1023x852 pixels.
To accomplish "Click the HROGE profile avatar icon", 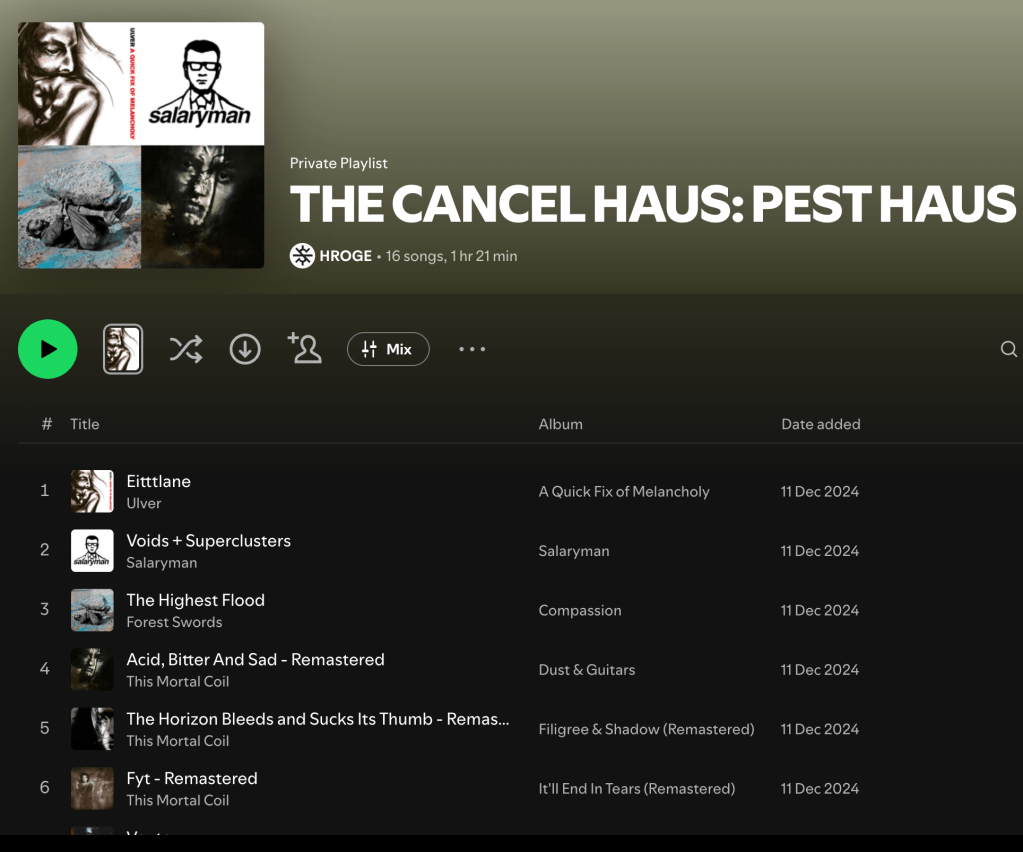I will pyautogui.click(x=302, y=256).
